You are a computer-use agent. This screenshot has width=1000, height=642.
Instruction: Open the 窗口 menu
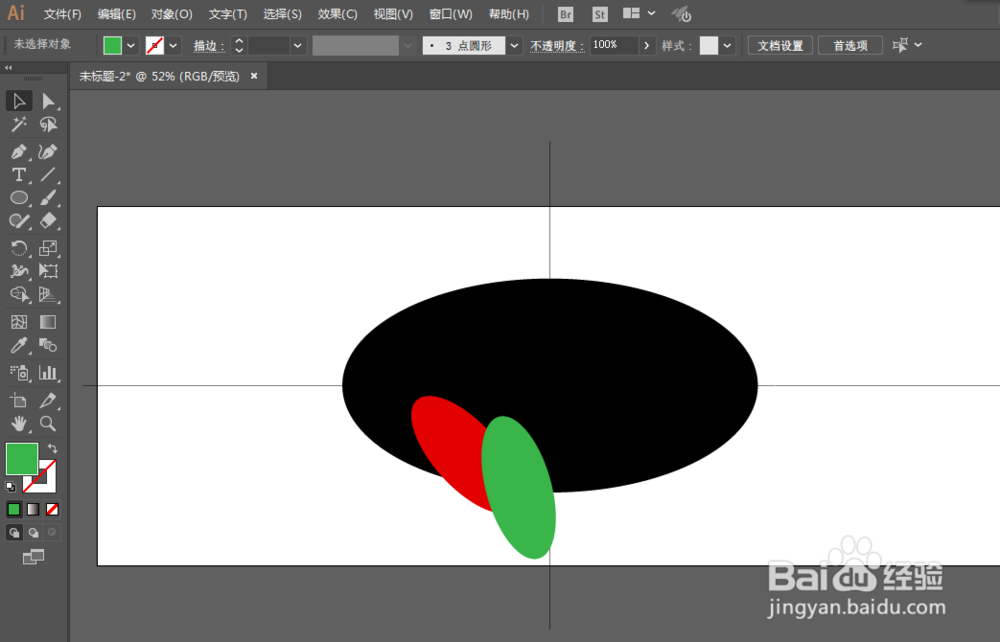point(450,14)
